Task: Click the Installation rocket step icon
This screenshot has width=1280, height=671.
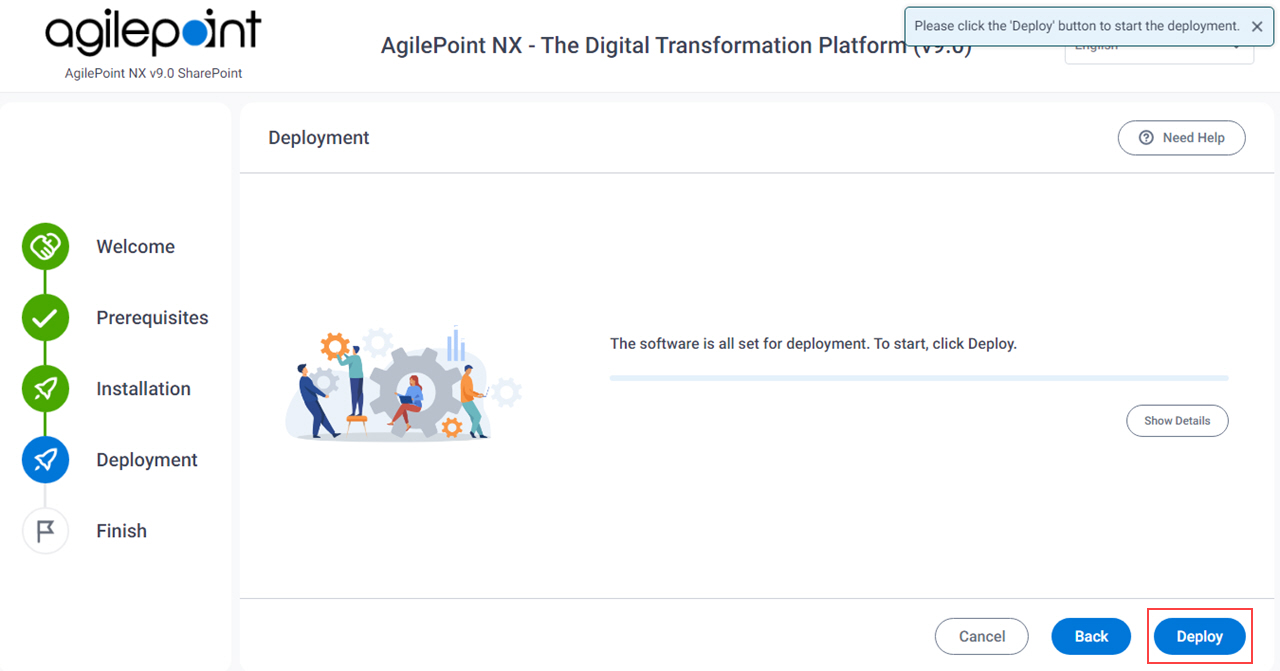Action: [45, 389]
